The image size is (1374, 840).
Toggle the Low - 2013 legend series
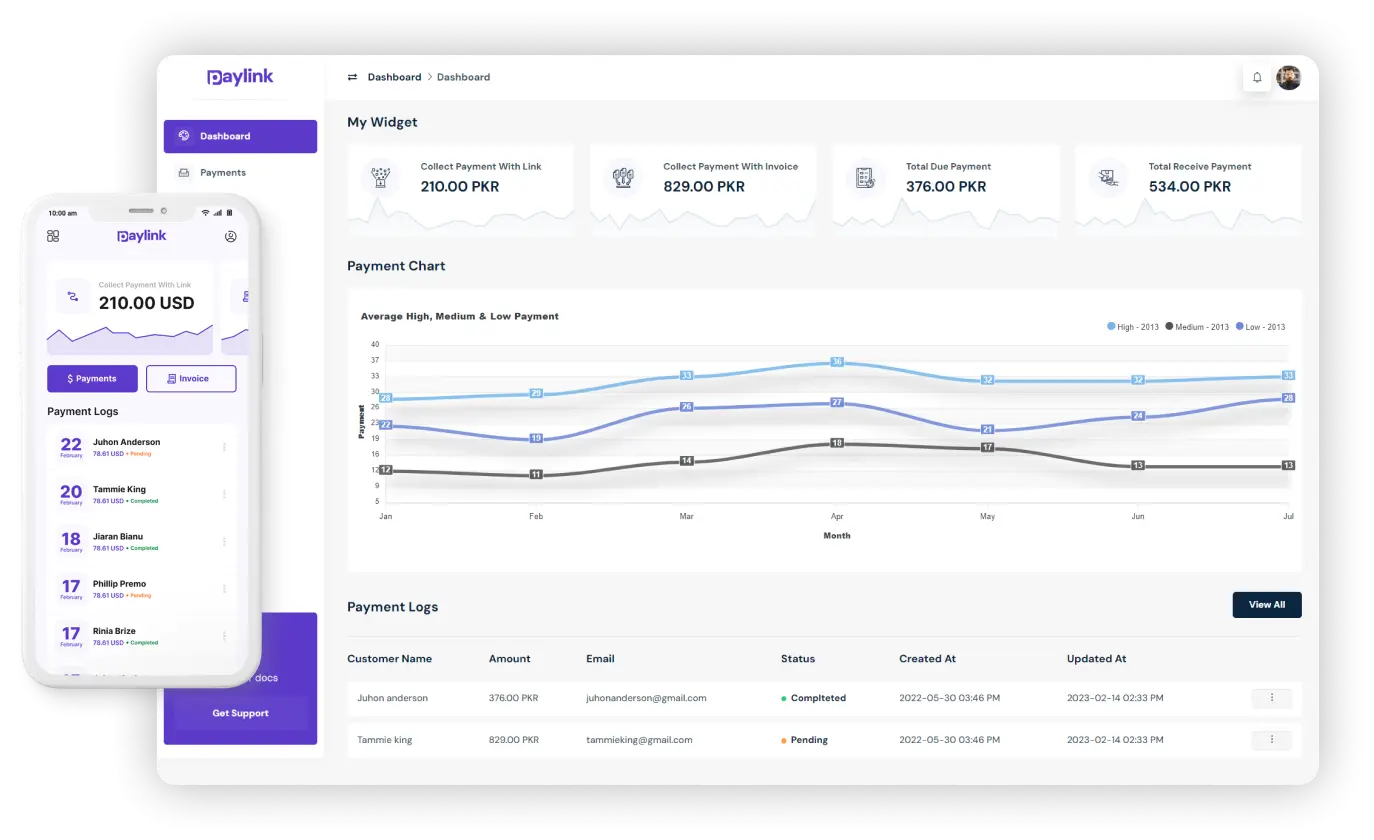[x=1260, y=327]
